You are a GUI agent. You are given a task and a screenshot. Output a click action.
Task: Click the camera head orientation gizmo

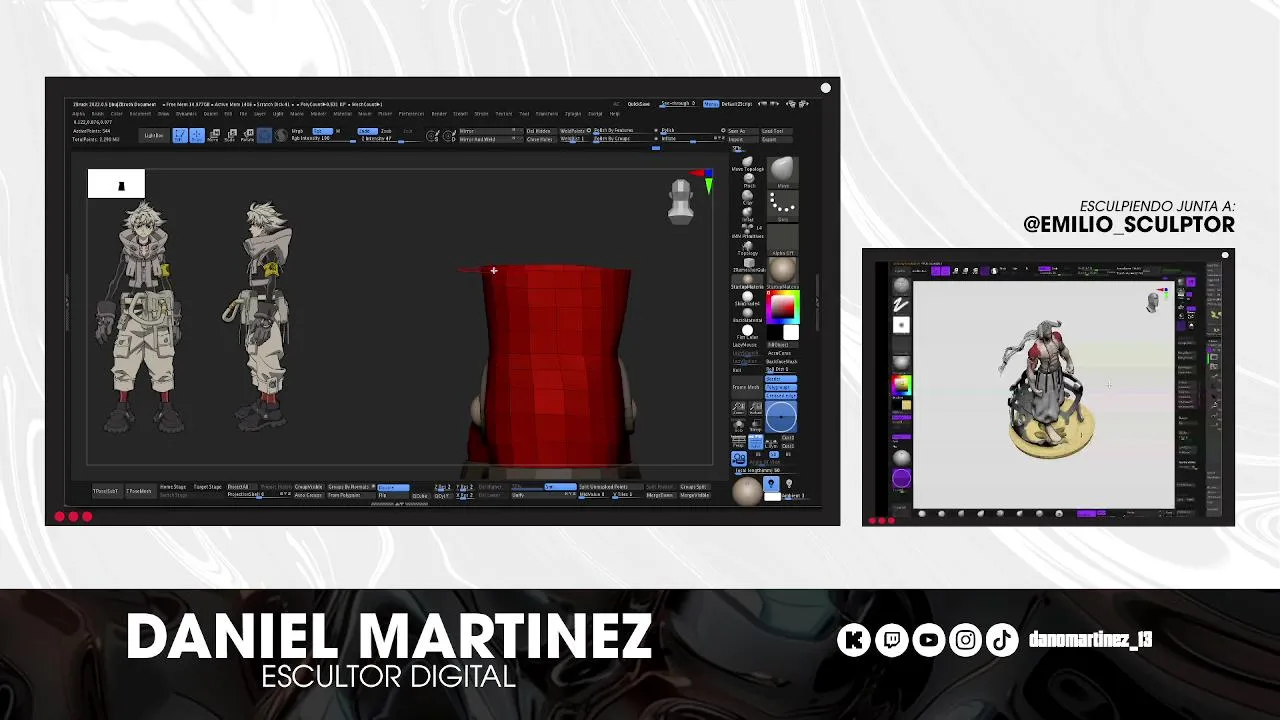point(681,199)
